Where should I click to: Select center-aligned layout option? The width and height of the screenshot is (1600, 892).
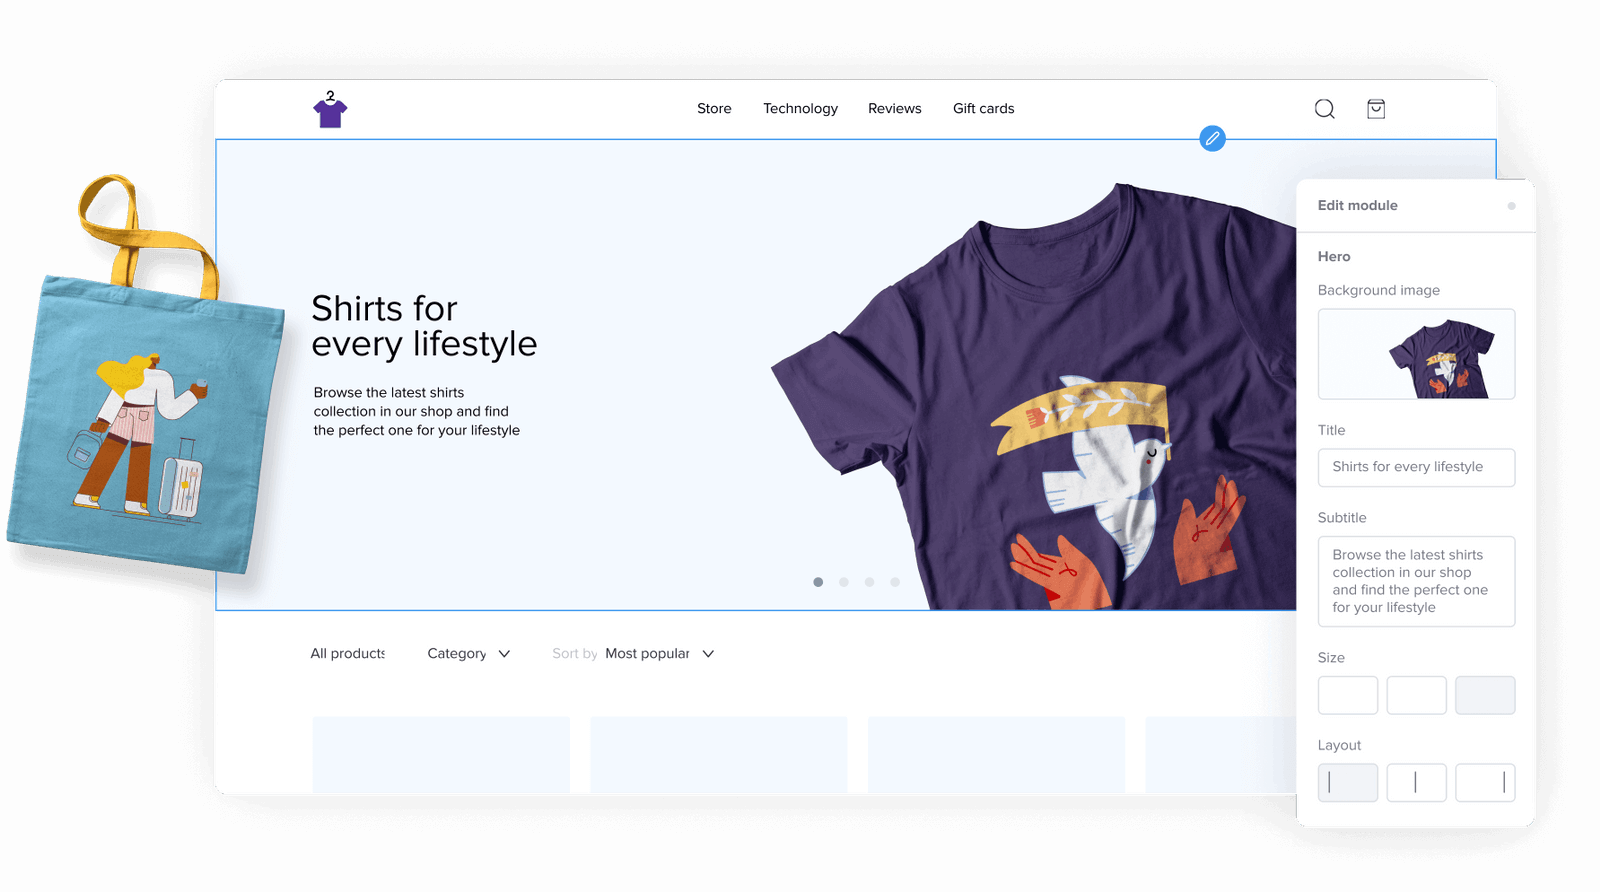(x=1416, y=783)
